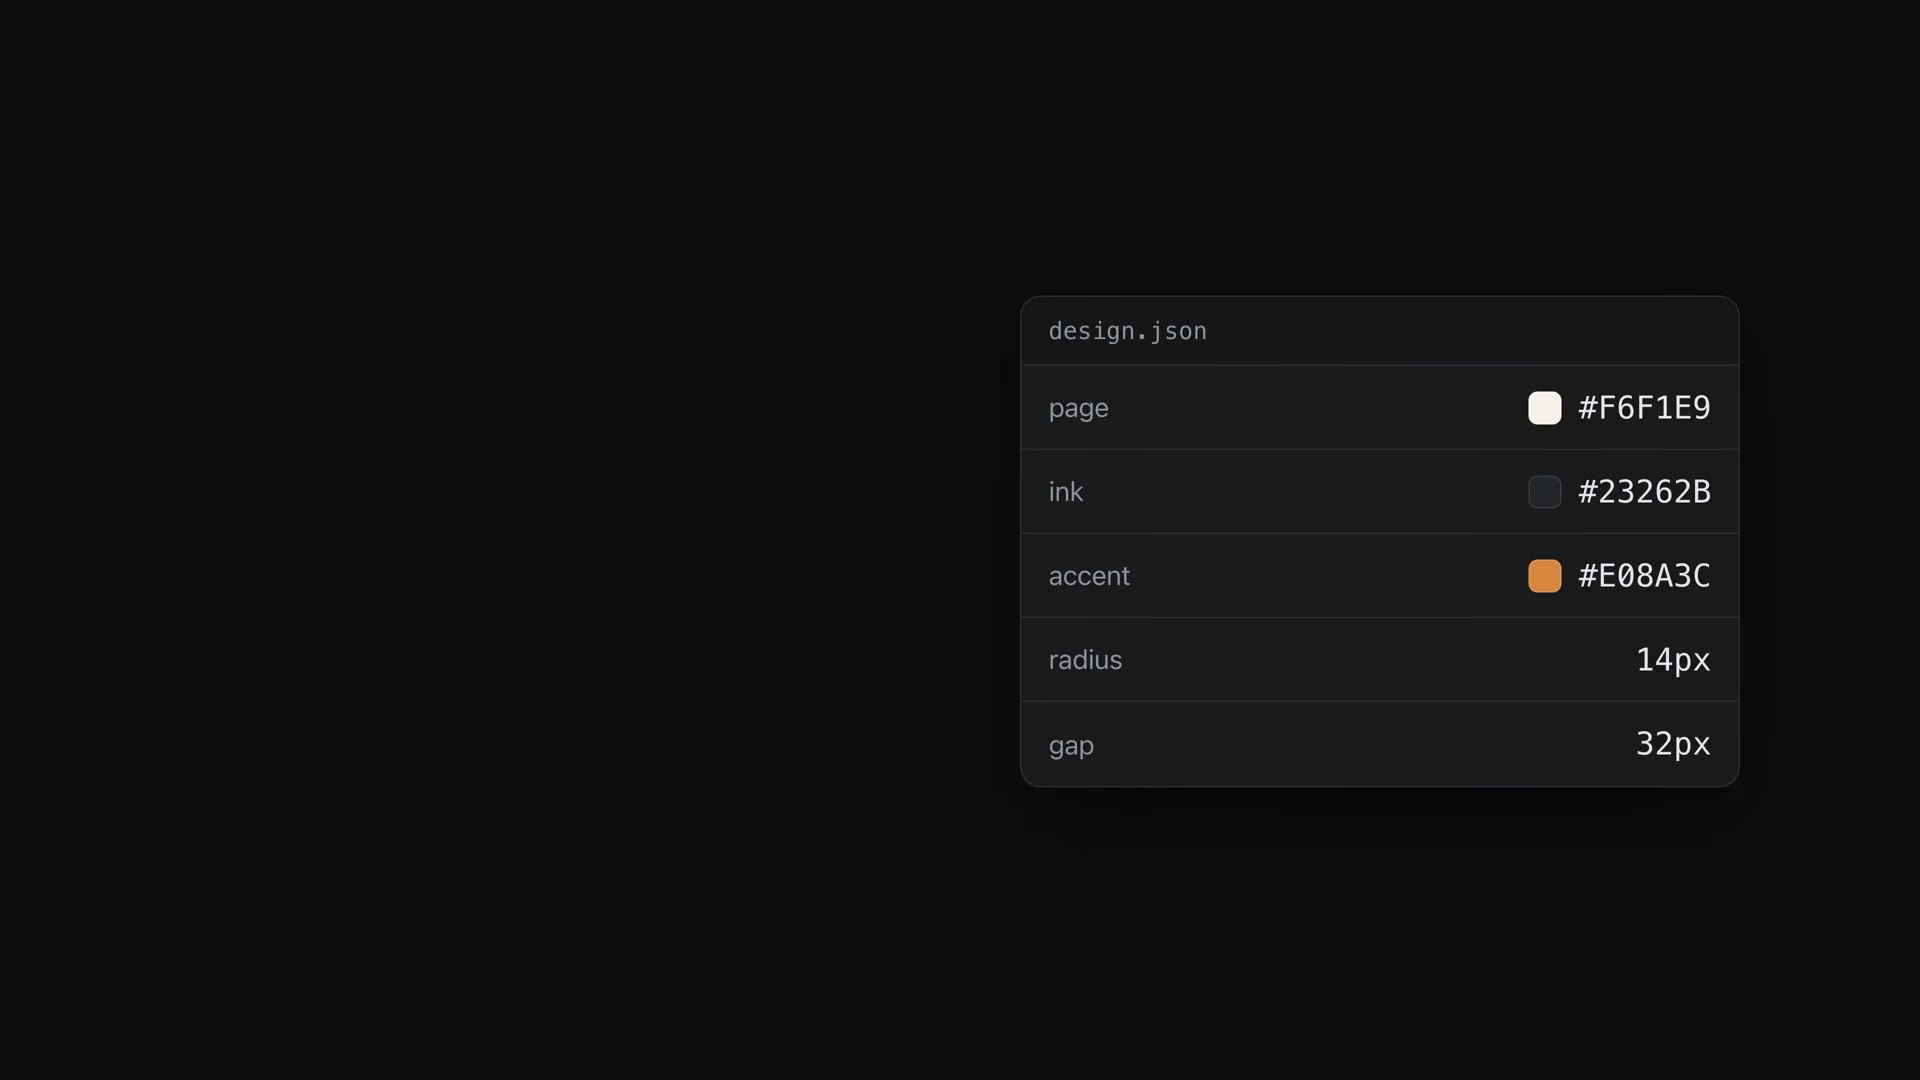Click the accent orange color swatch
This screenshot has width=1920, height=1080.
click(x=1544, y=576)
